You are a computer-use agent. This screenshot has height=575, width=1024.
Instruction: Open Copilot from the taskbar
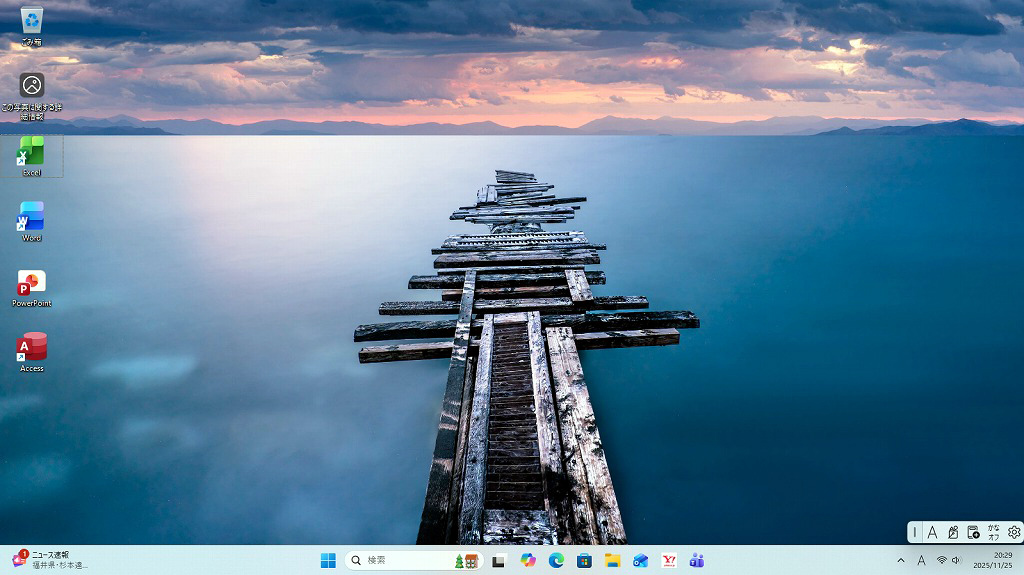528,560
